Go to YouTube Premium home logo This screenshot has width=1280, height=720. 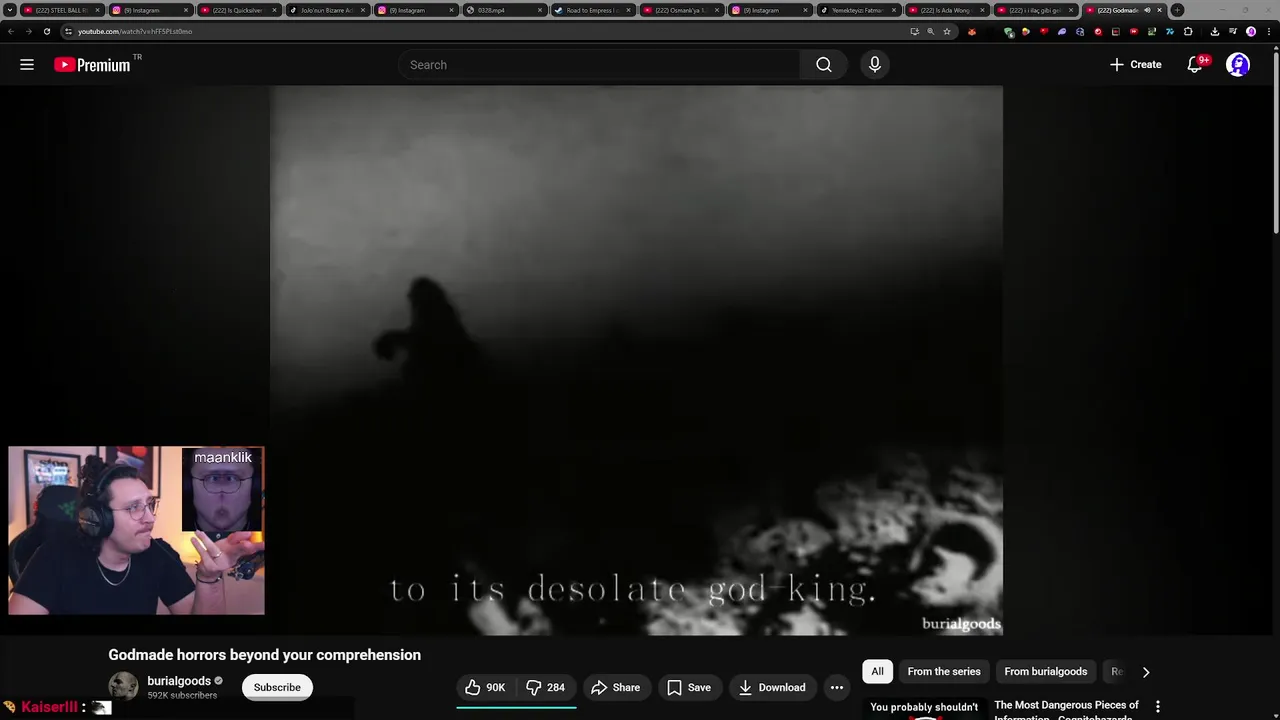(92, 65)
